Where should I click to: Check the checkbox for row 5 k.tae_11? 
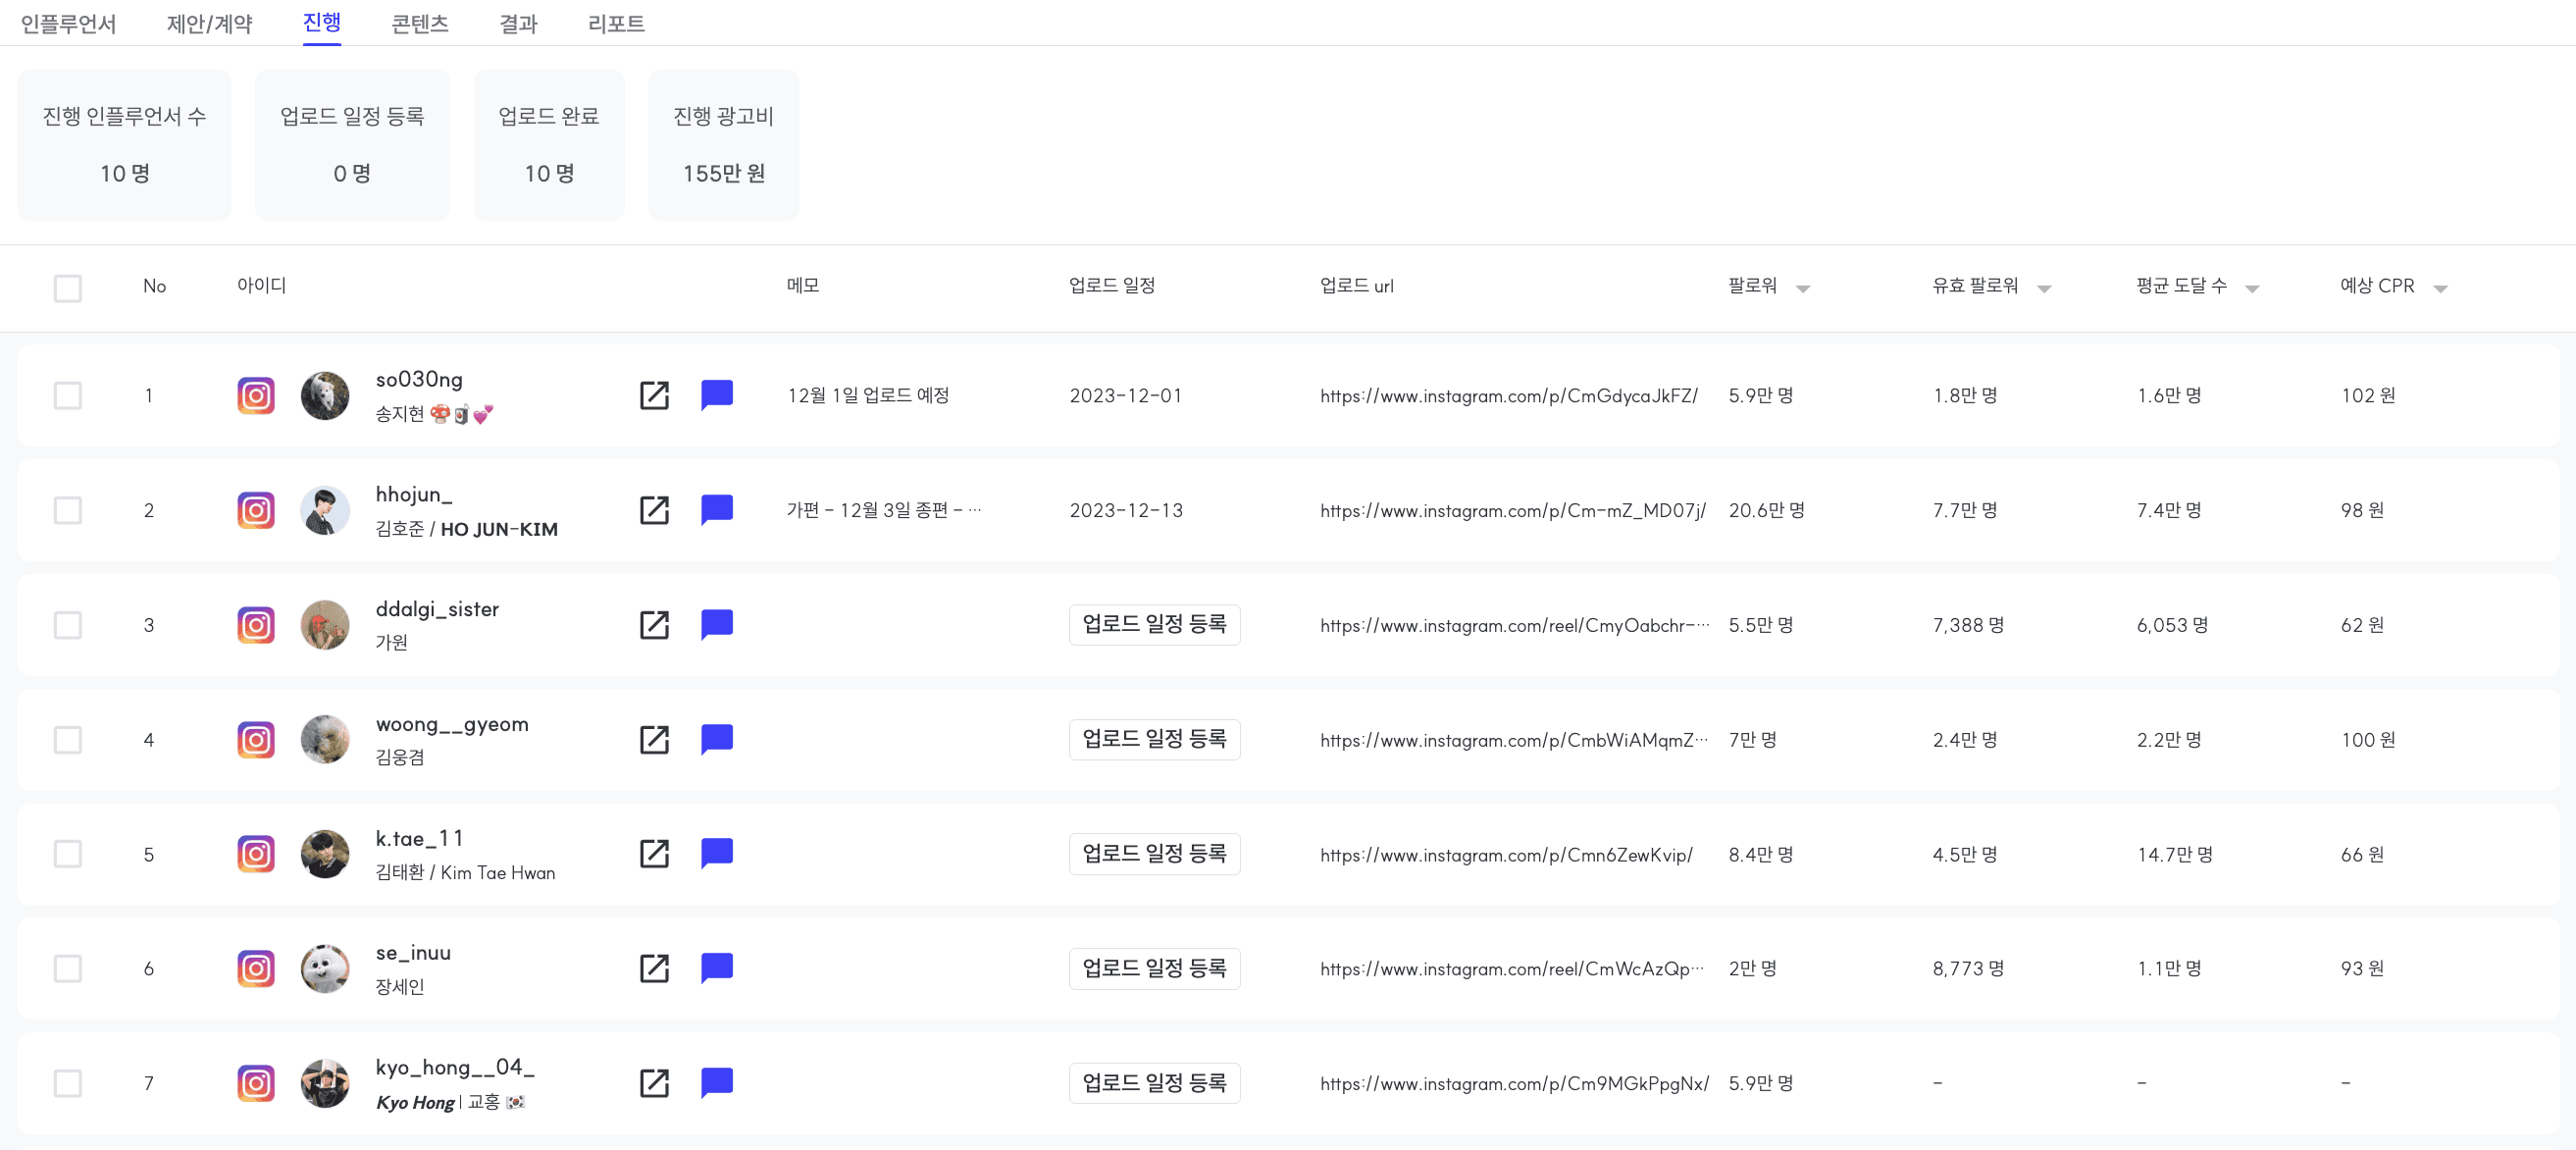68,854
